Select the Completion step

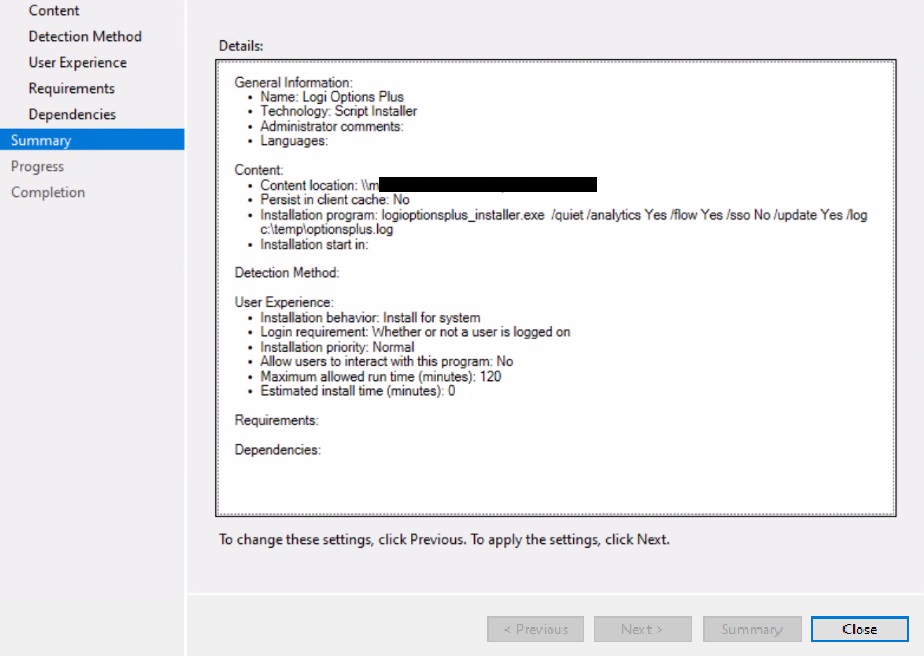click(x=48, y=192)
